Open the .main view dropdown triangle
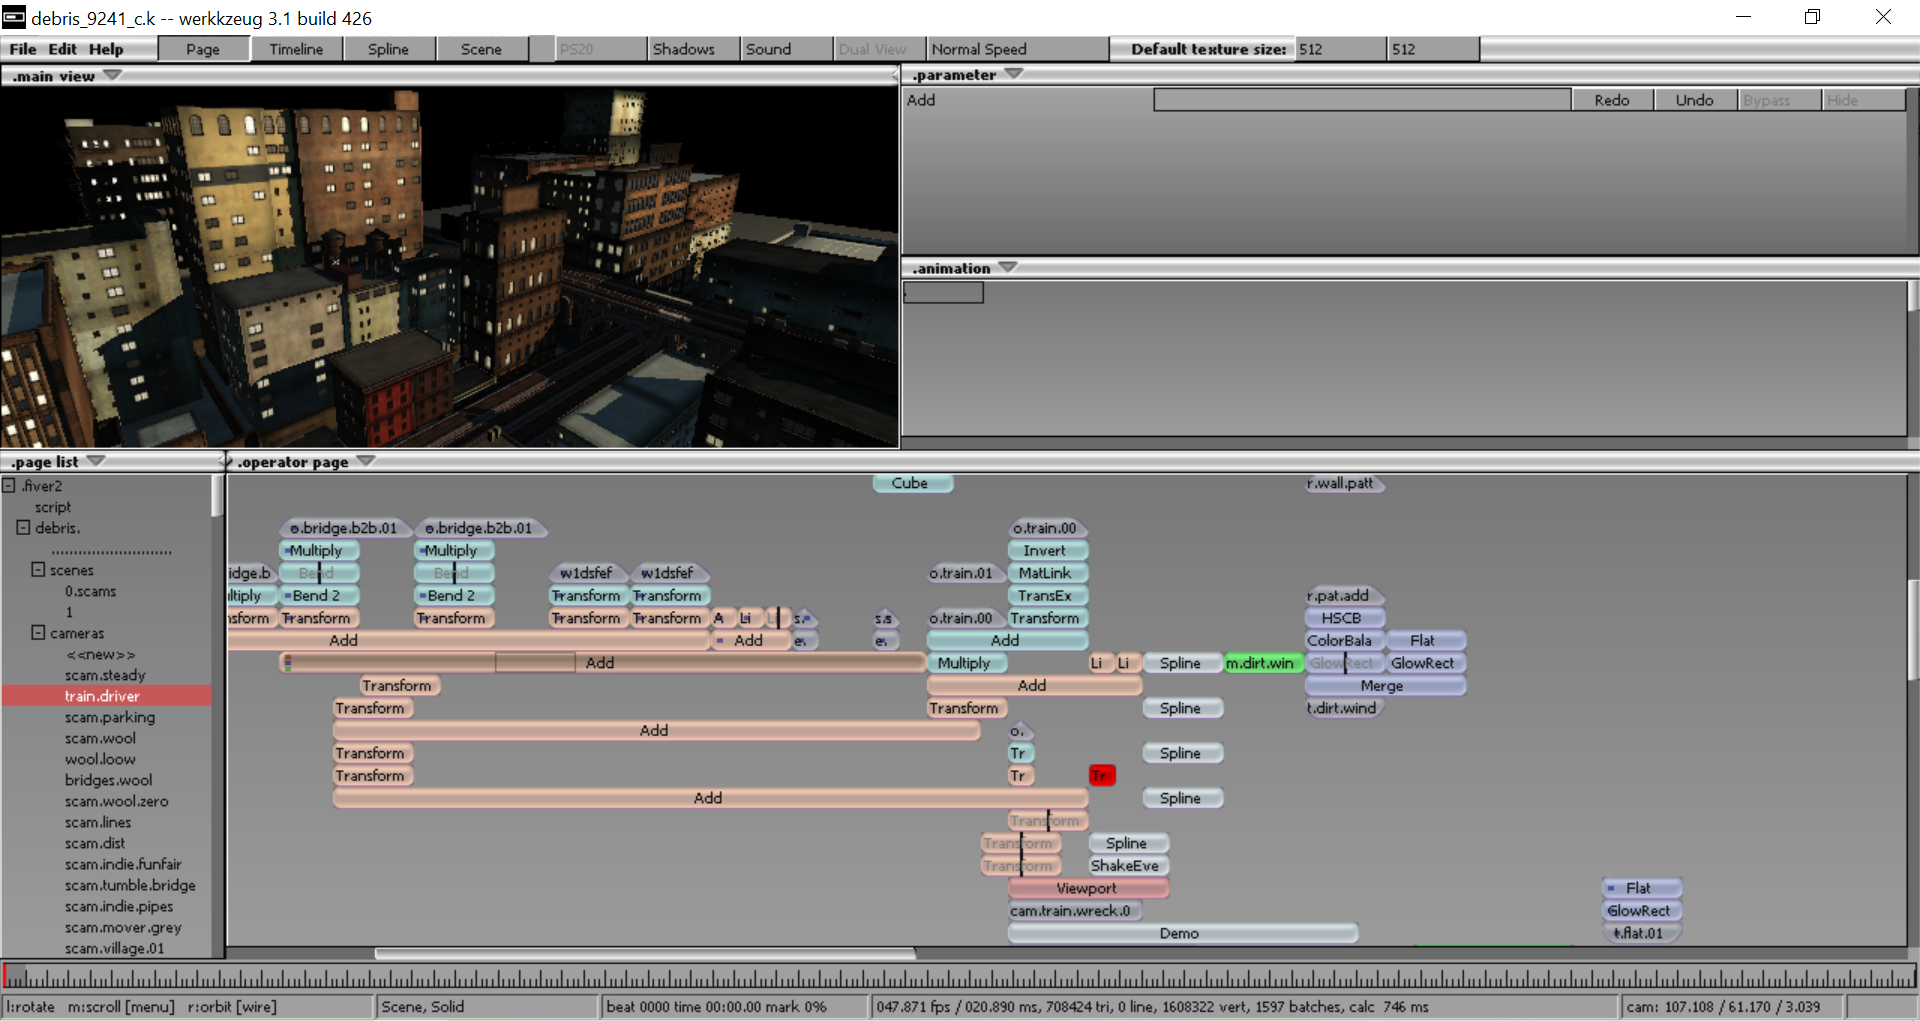 [112, 75]
